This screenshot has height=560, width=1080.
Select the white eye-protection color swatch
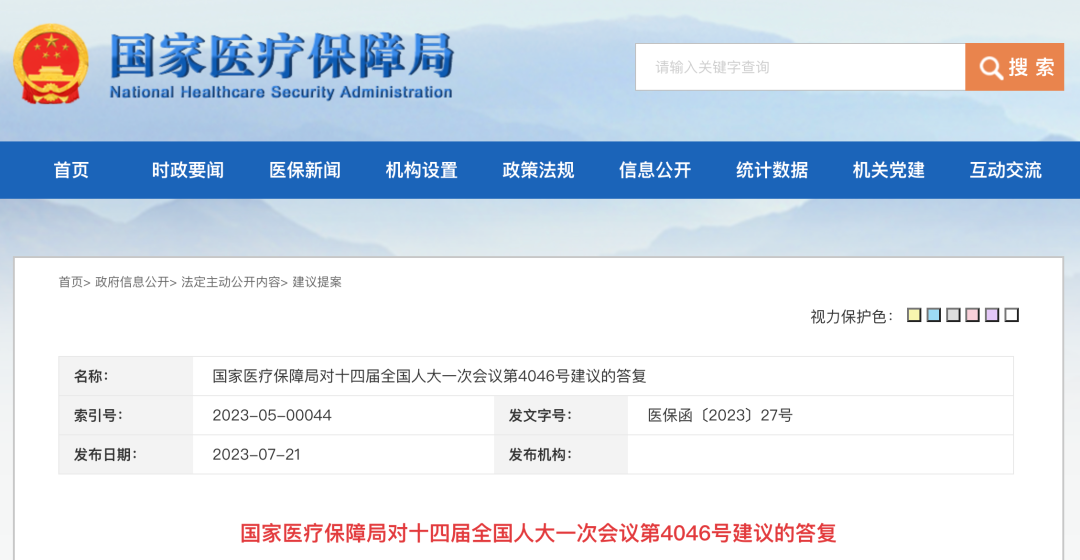[x=1012, y=315]
